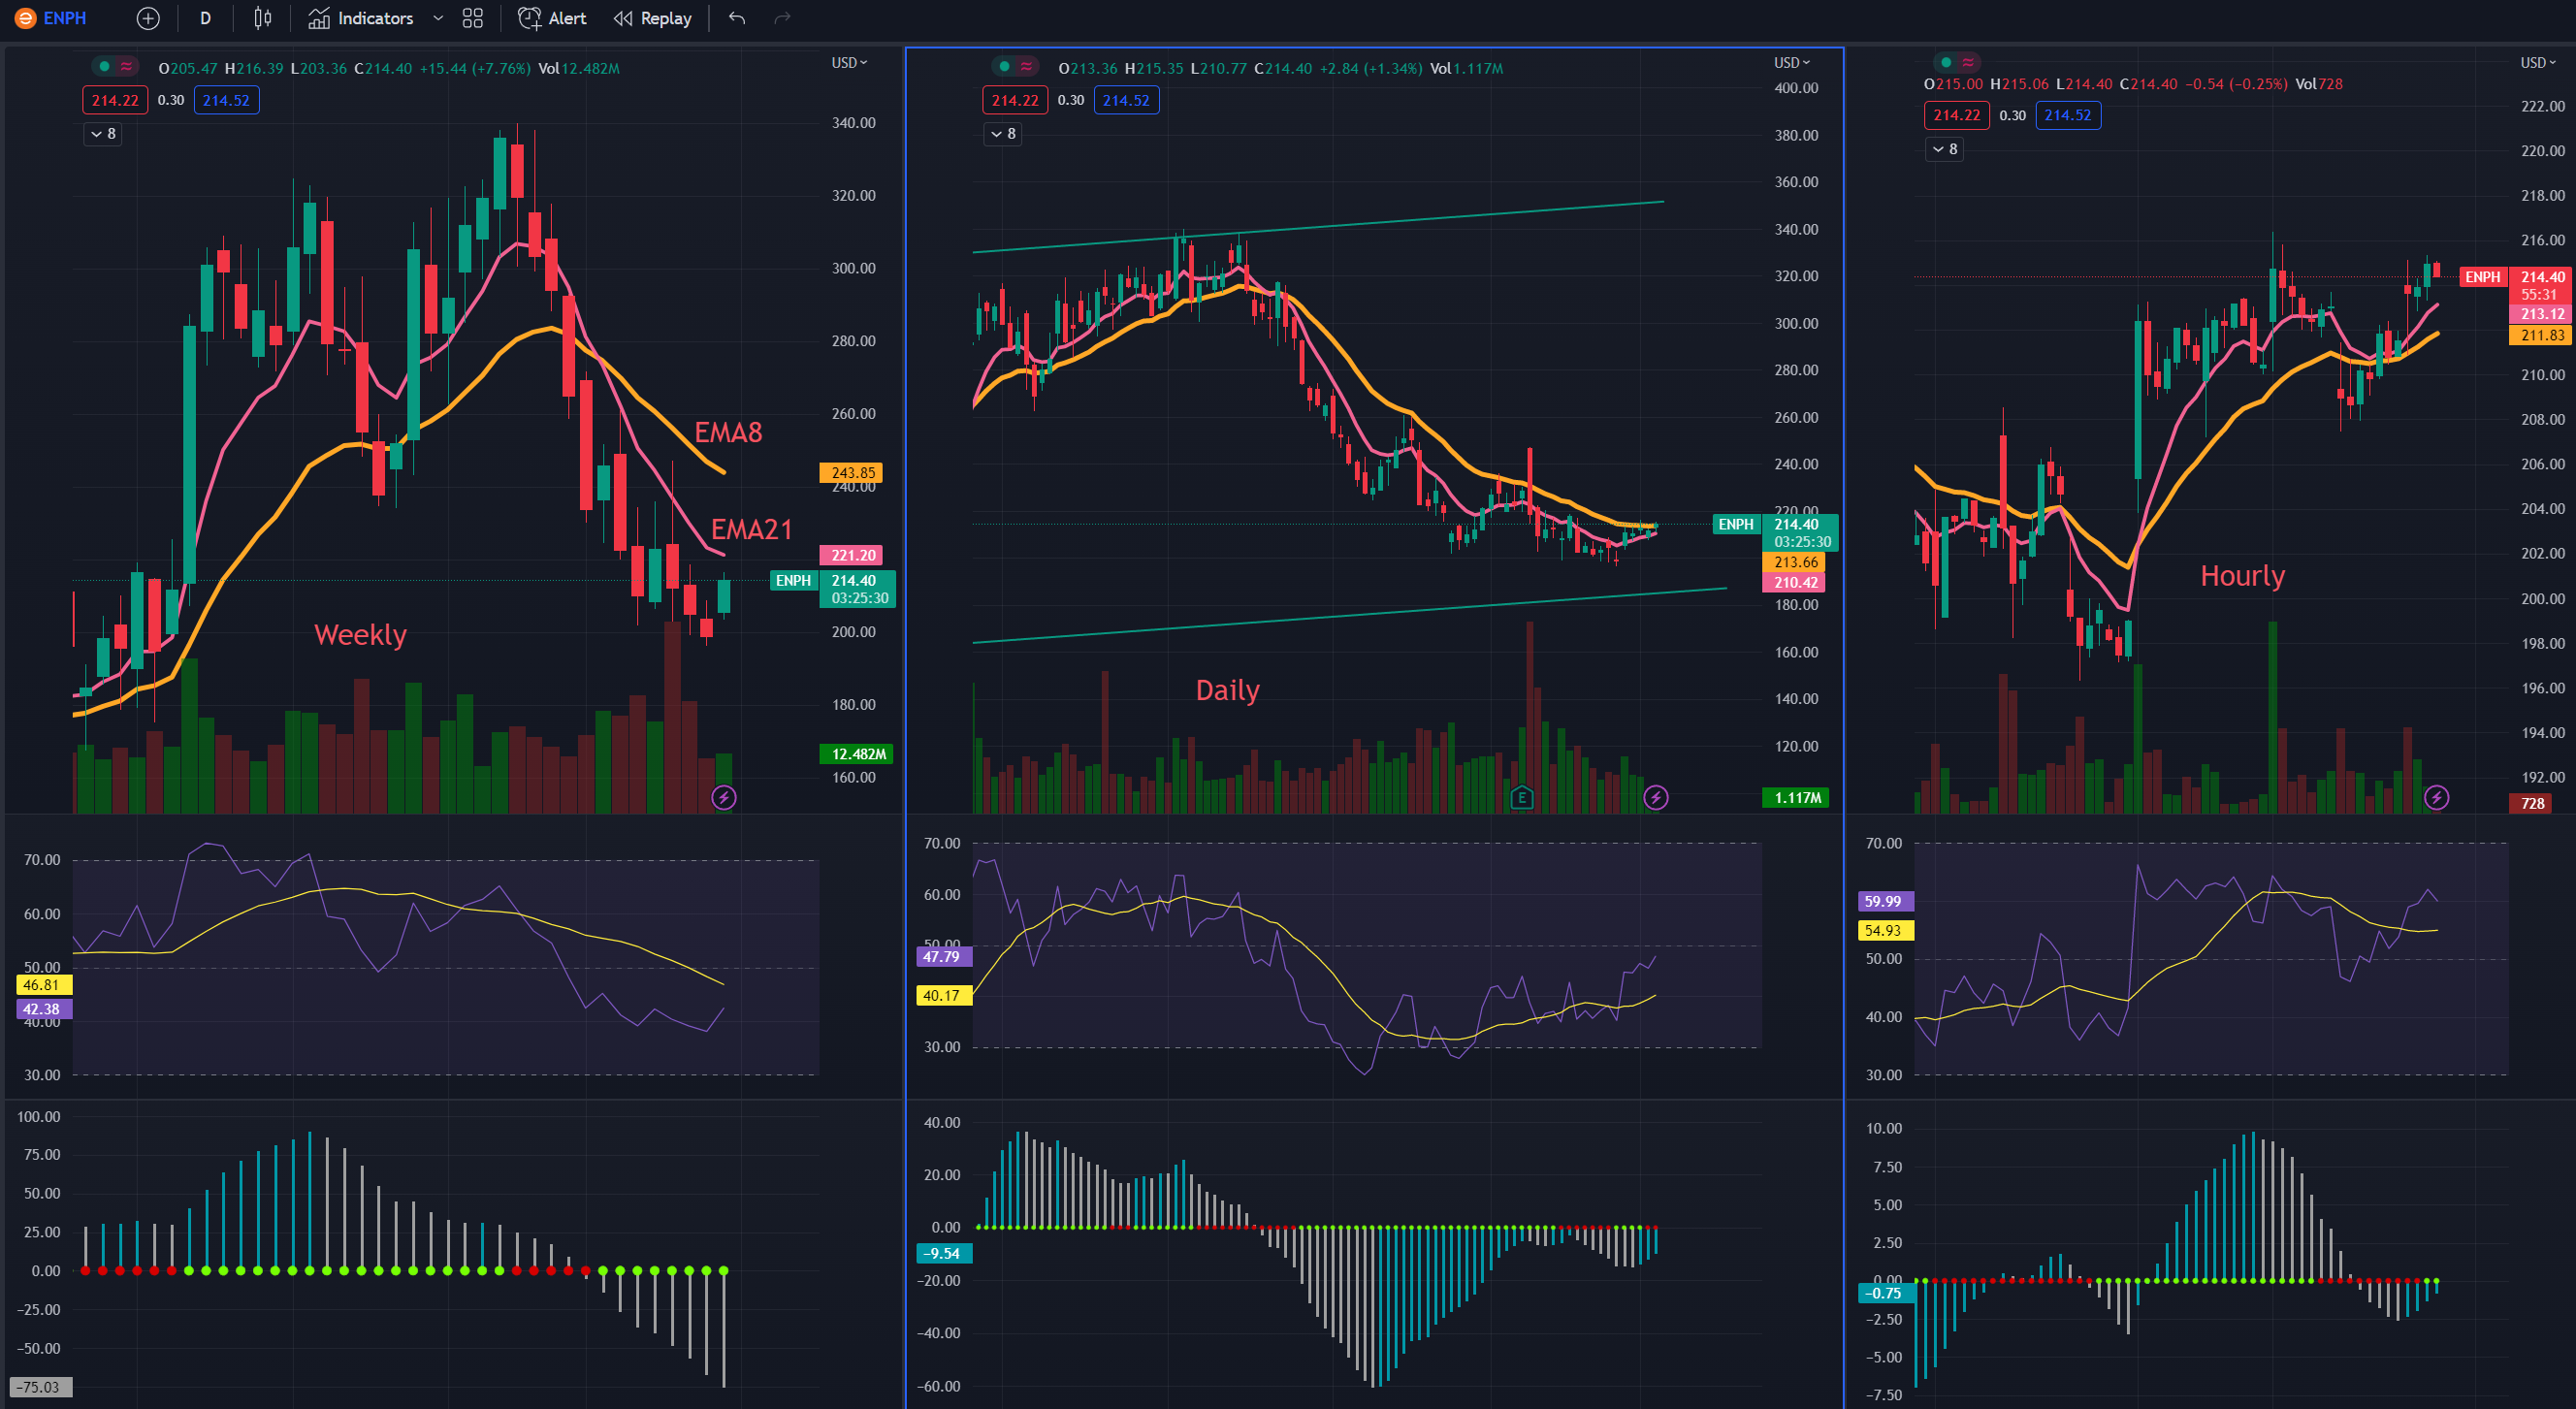Open the candlestick chart style selector
The image size is (2576, 1409).
click(x=262, y=18)
